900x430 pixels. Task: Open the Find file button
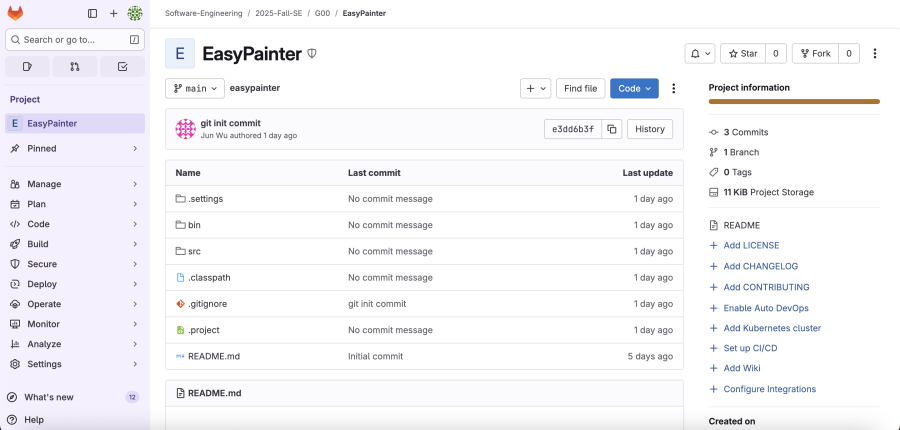point(580,88)
